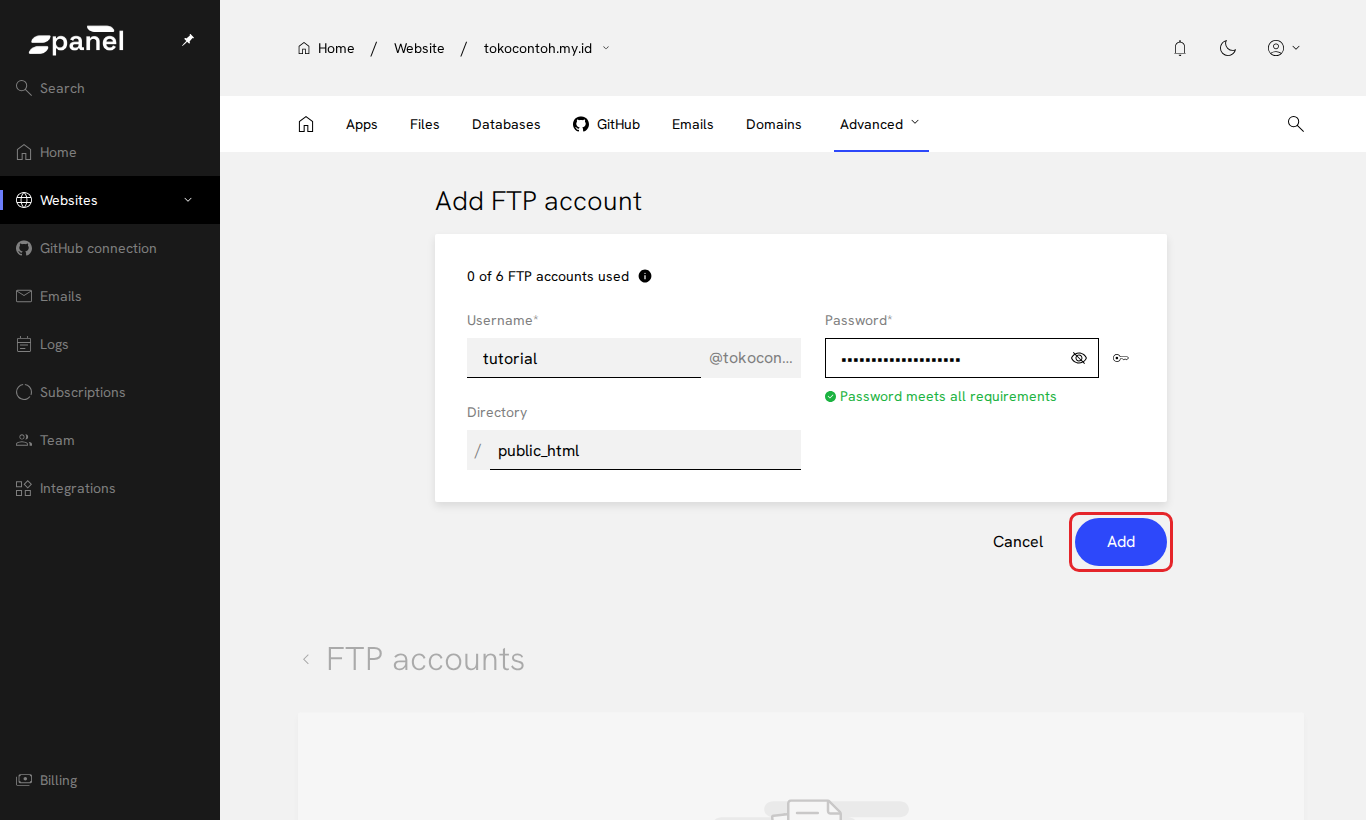This screenshot has height=820, width=1366.
Task: Open the GitHub tab
Action: [x=606, y=124]
